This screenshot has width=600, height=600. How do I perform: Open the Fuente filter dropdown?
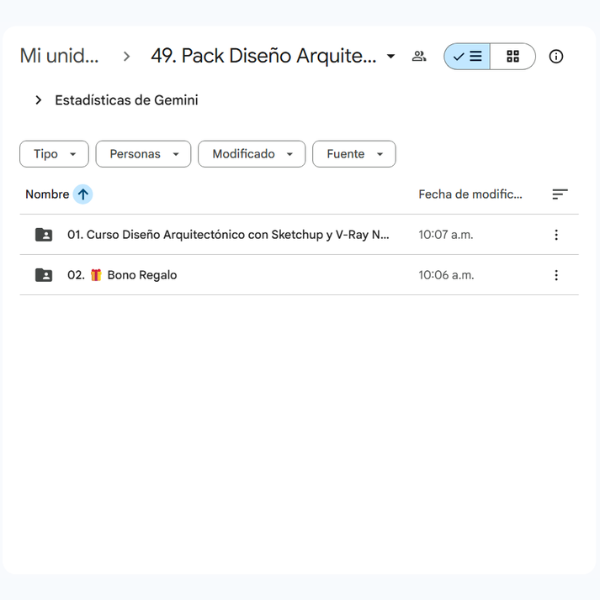pyautogui.click(x=354, y=154)
